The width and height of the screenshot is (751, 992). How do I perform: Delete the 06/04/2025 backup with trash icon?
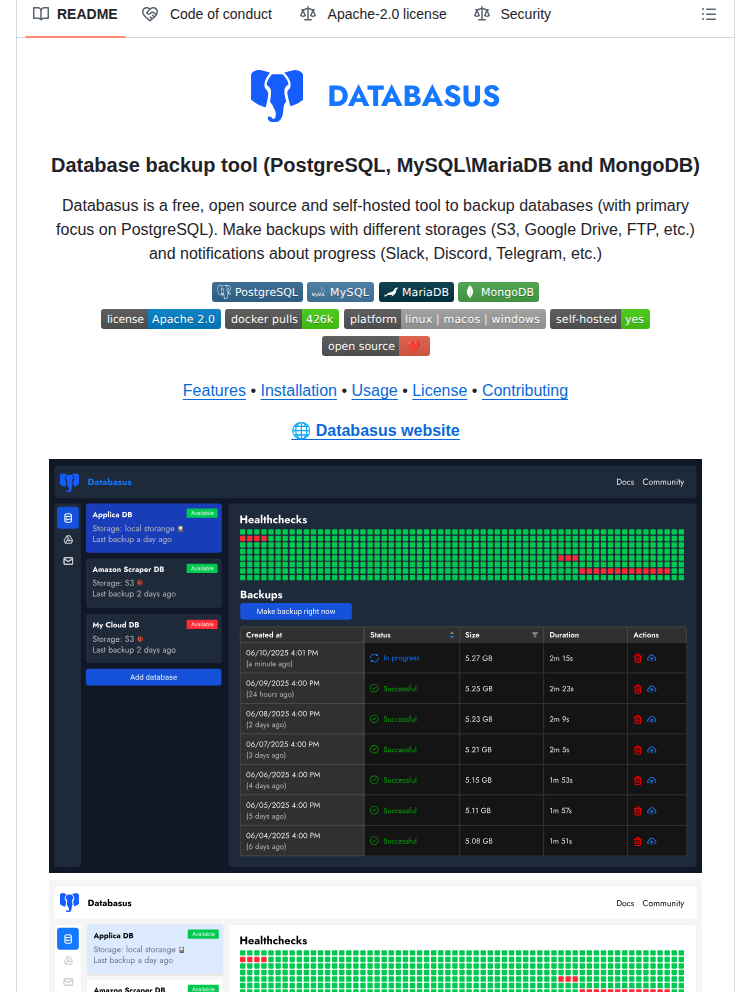pyautogui.click(x=638, y=841)
